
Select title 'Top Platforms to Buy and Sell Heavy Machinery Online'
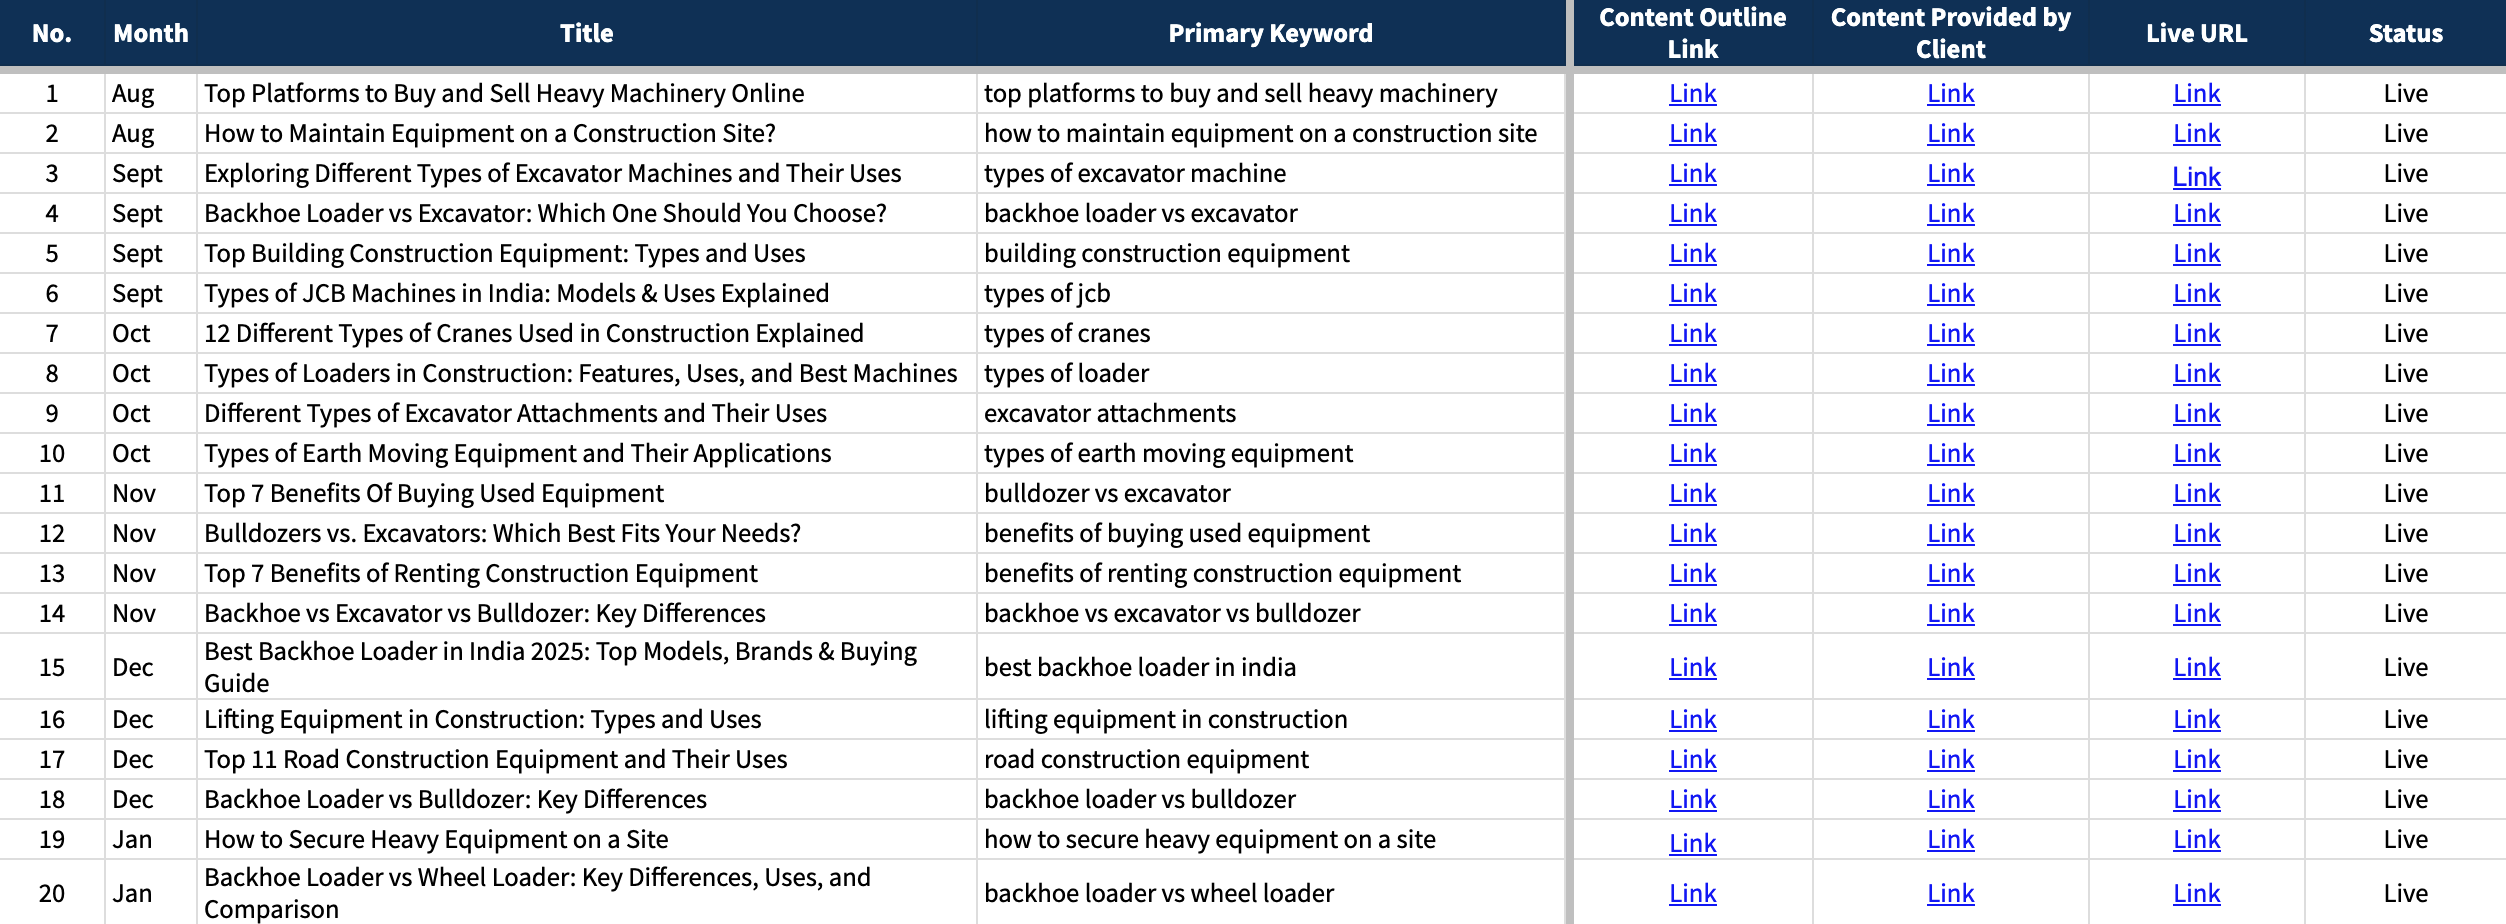coord(586,93)
